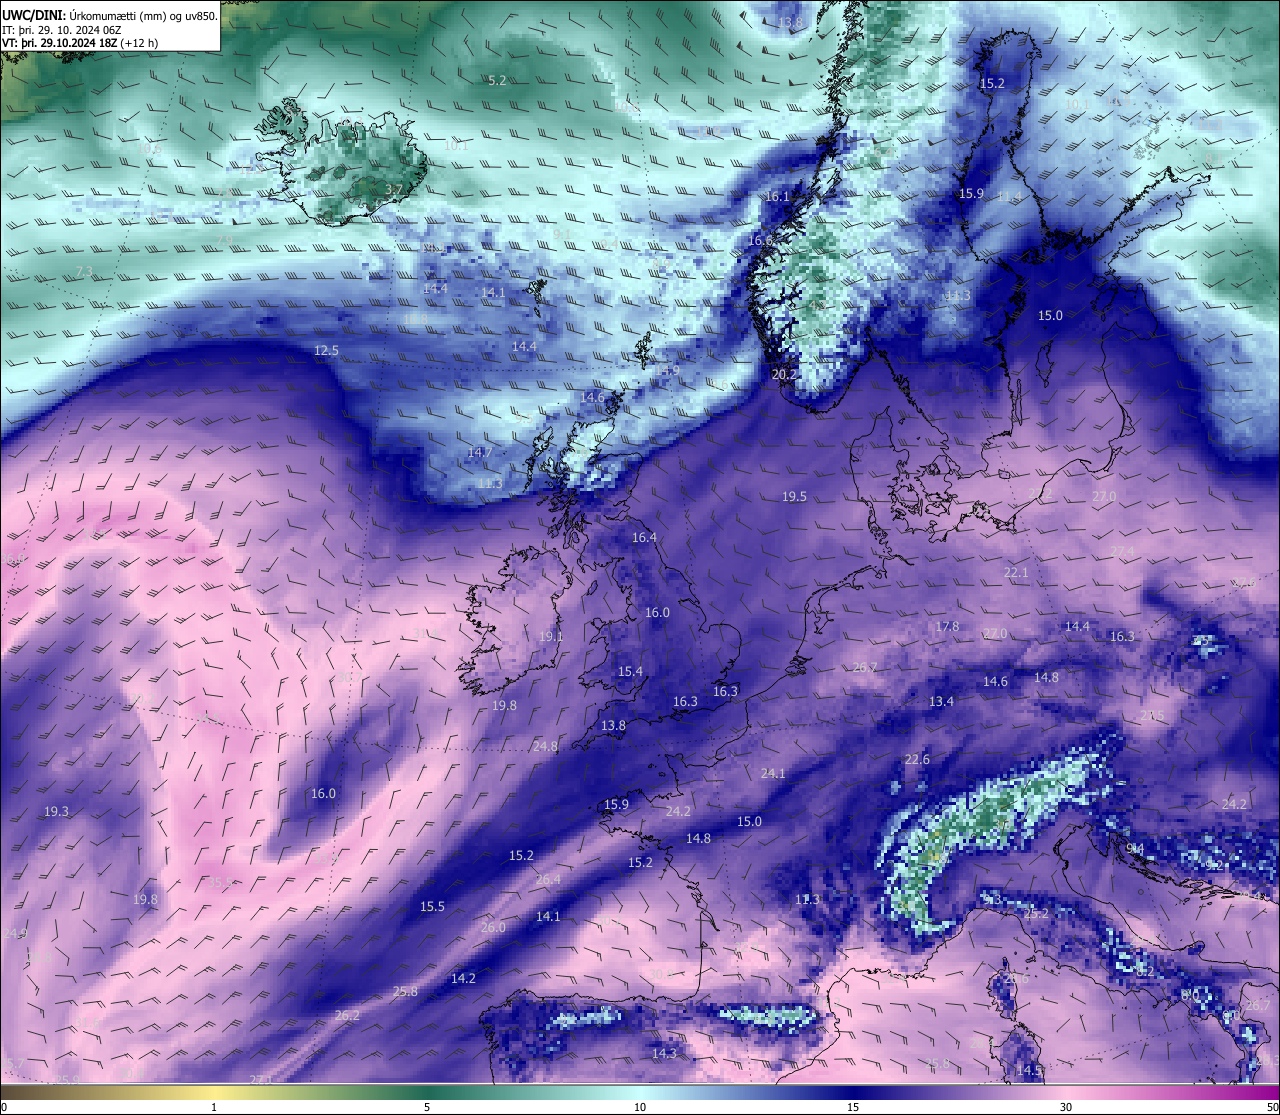Click the 20.2 value off southern Norway
The width and height of the screenshot is (1280, 1115).
[x=784, y=375]
